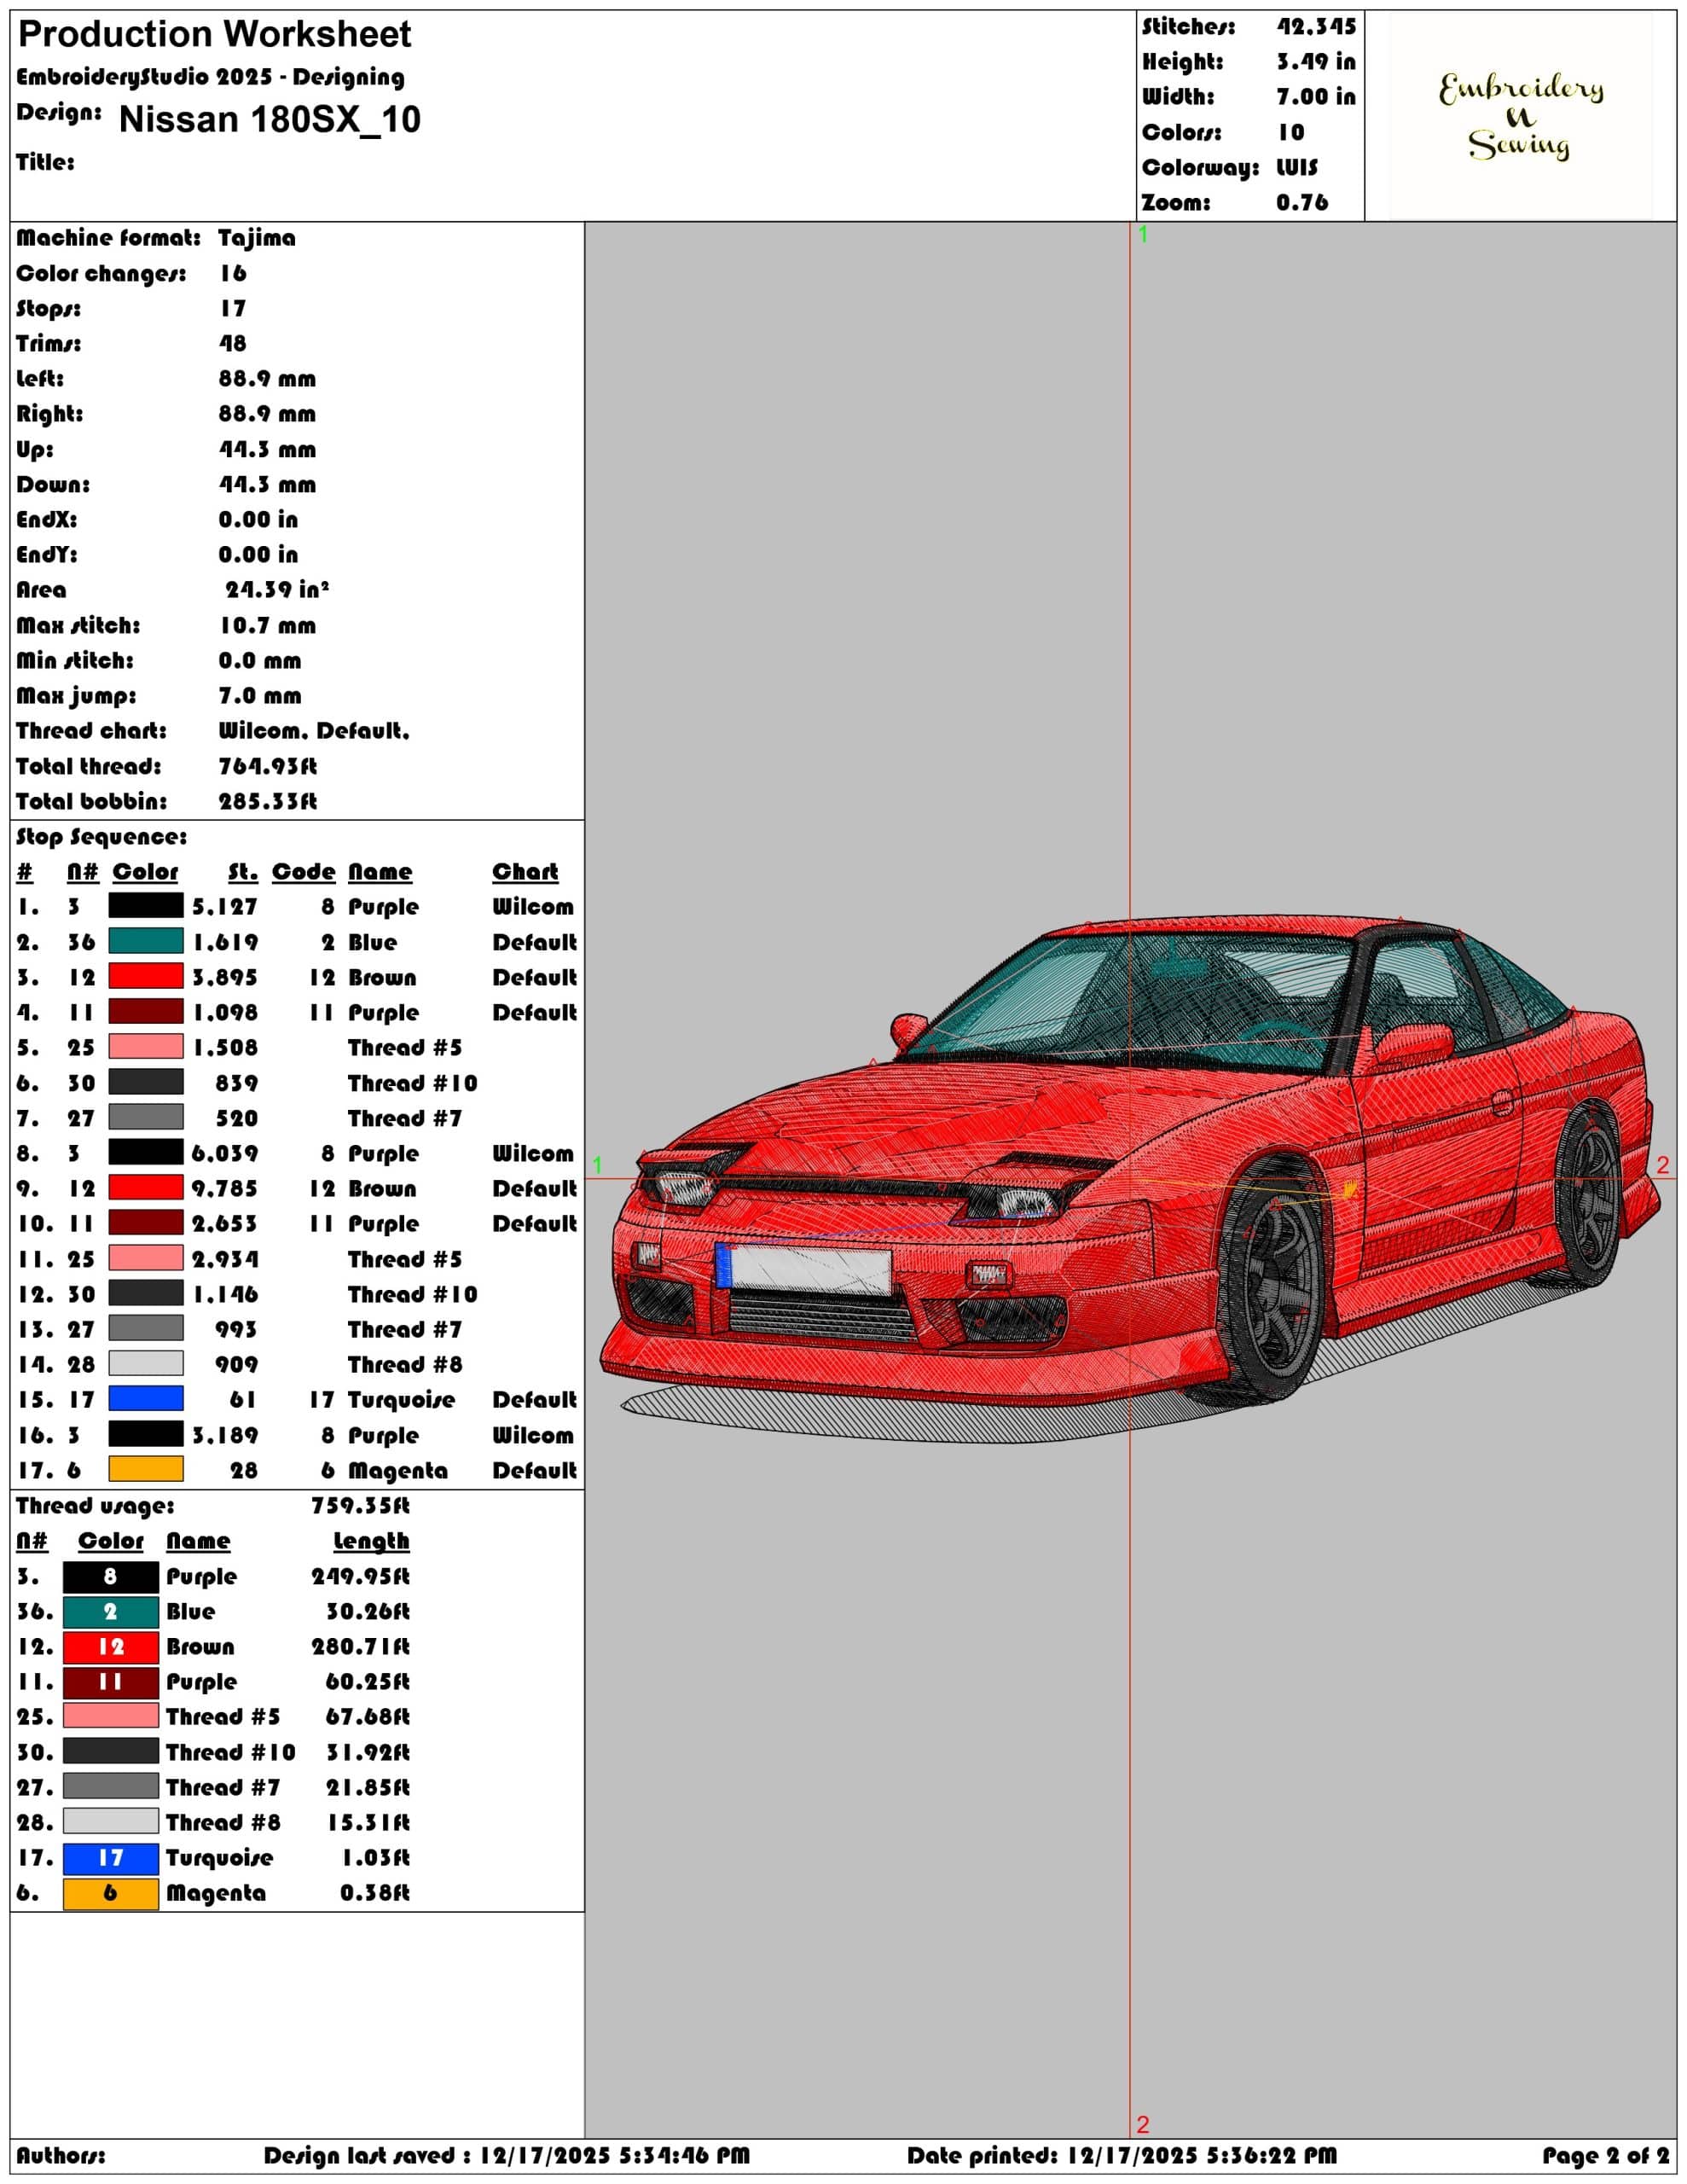Click the Thread chart value "Wilcom, Default,"
1687x2184 pixels.
(314, 731)
